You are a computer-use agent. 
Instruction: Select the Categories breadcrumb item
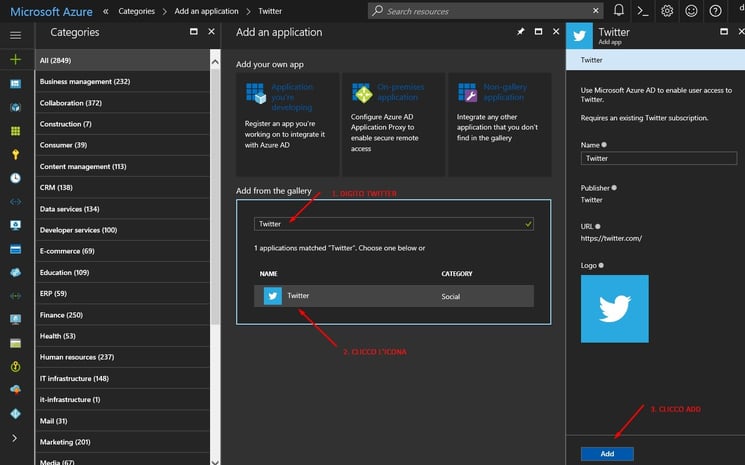[x=137, y=11]
